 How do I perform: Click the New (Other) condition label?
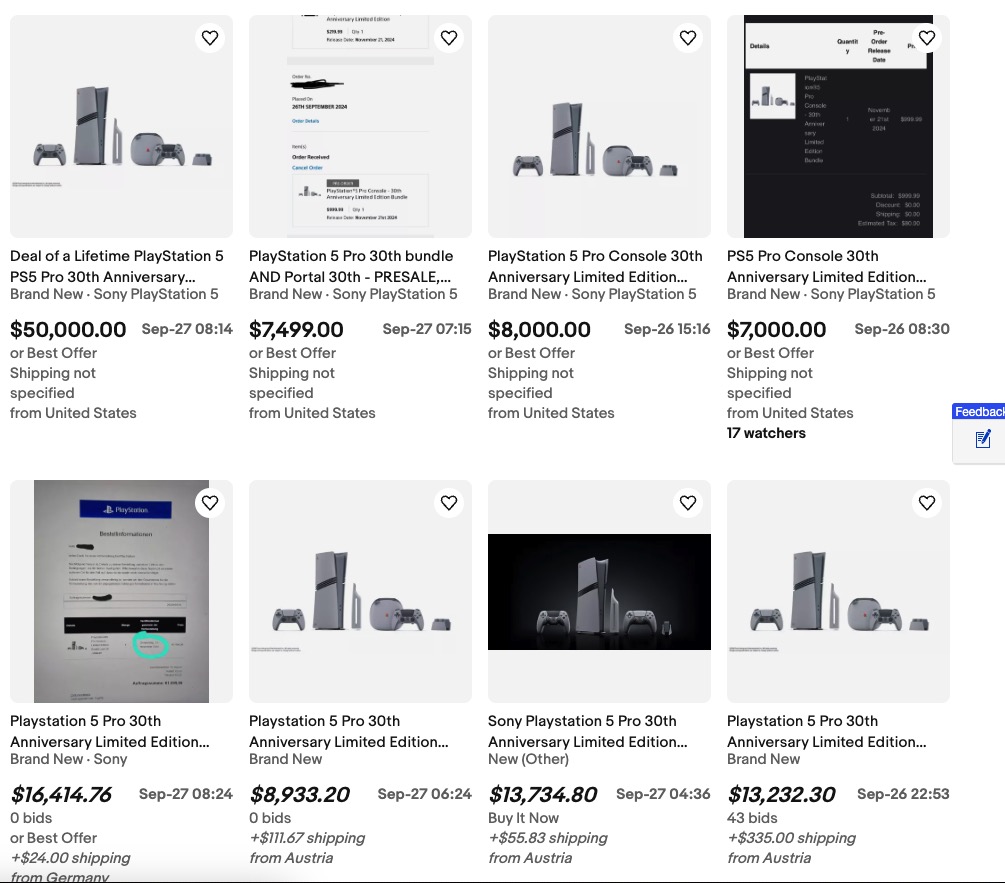click(528, 759)
